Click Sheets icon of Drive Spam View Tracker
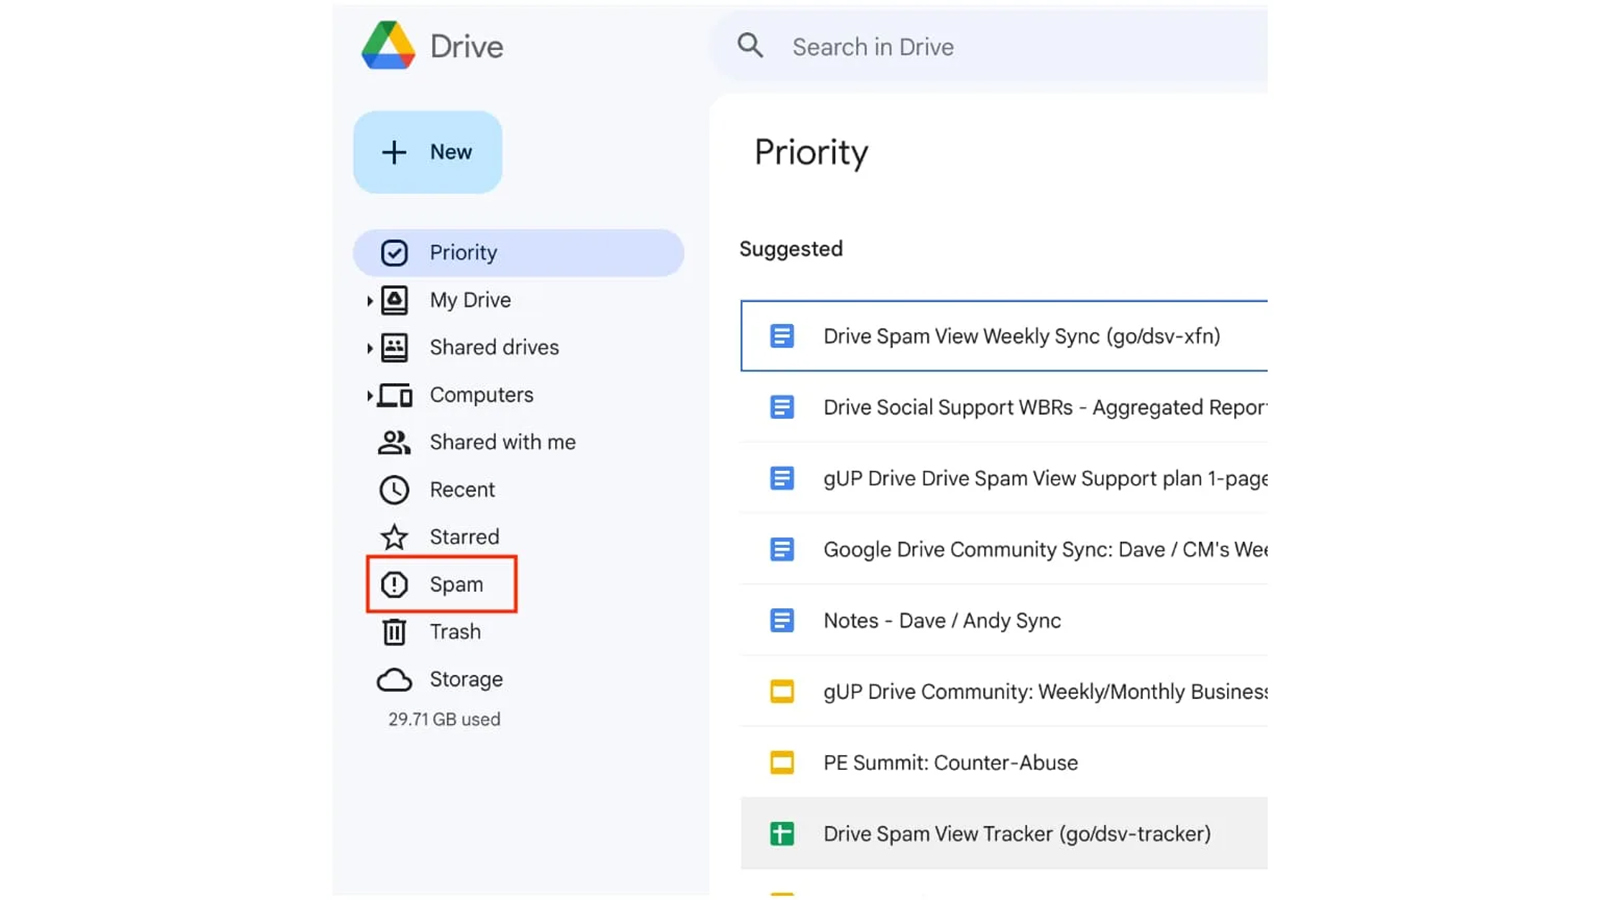 [x=782, y=833]
